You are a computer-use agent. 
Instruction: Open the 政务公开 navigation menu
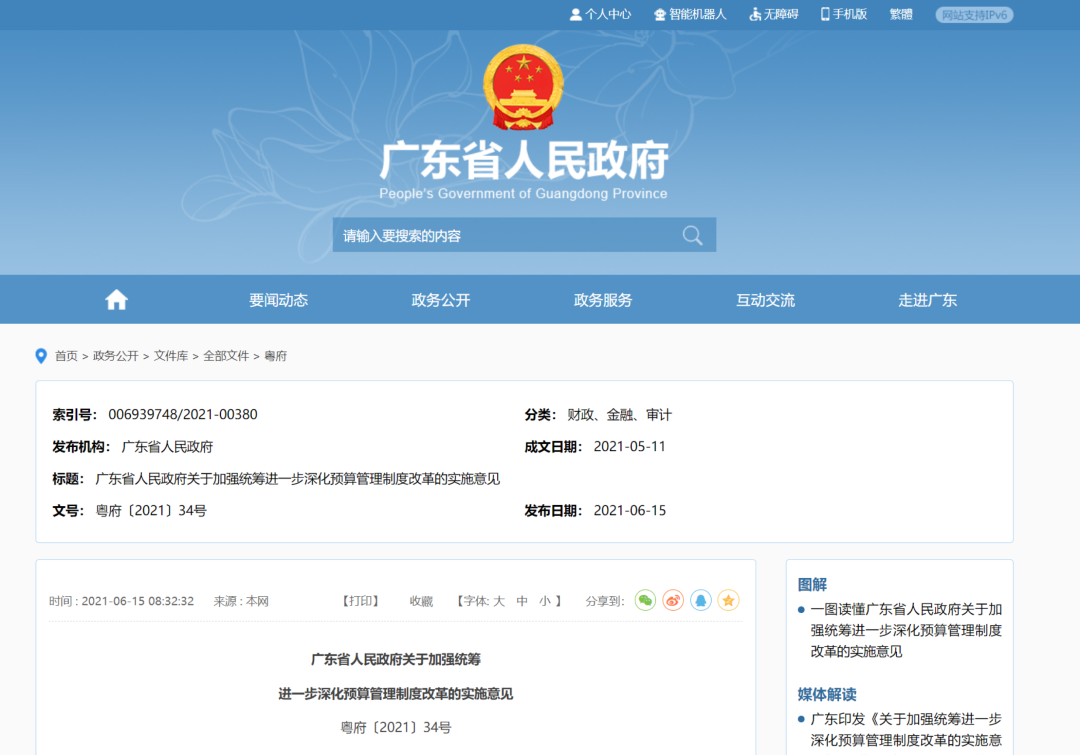pos(440,300)
